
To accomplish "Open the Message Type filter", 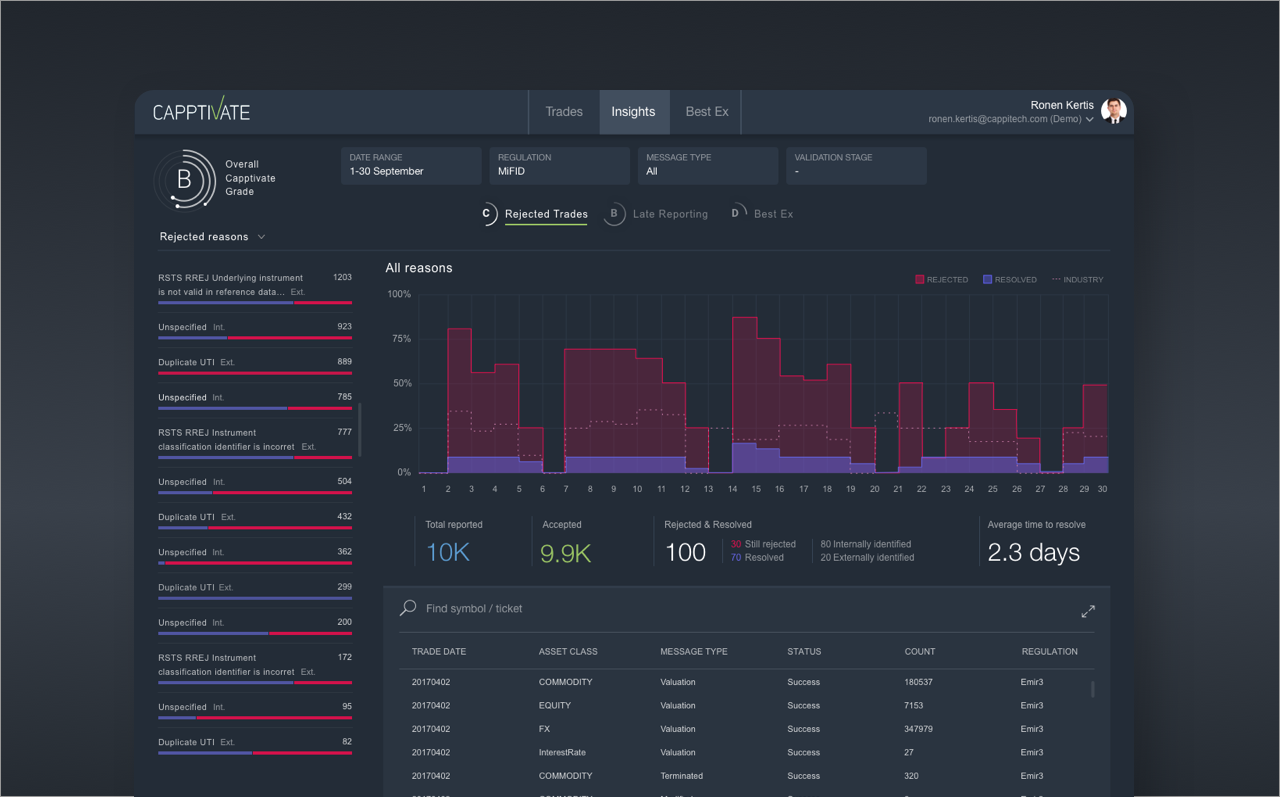I will click(708, 166).
